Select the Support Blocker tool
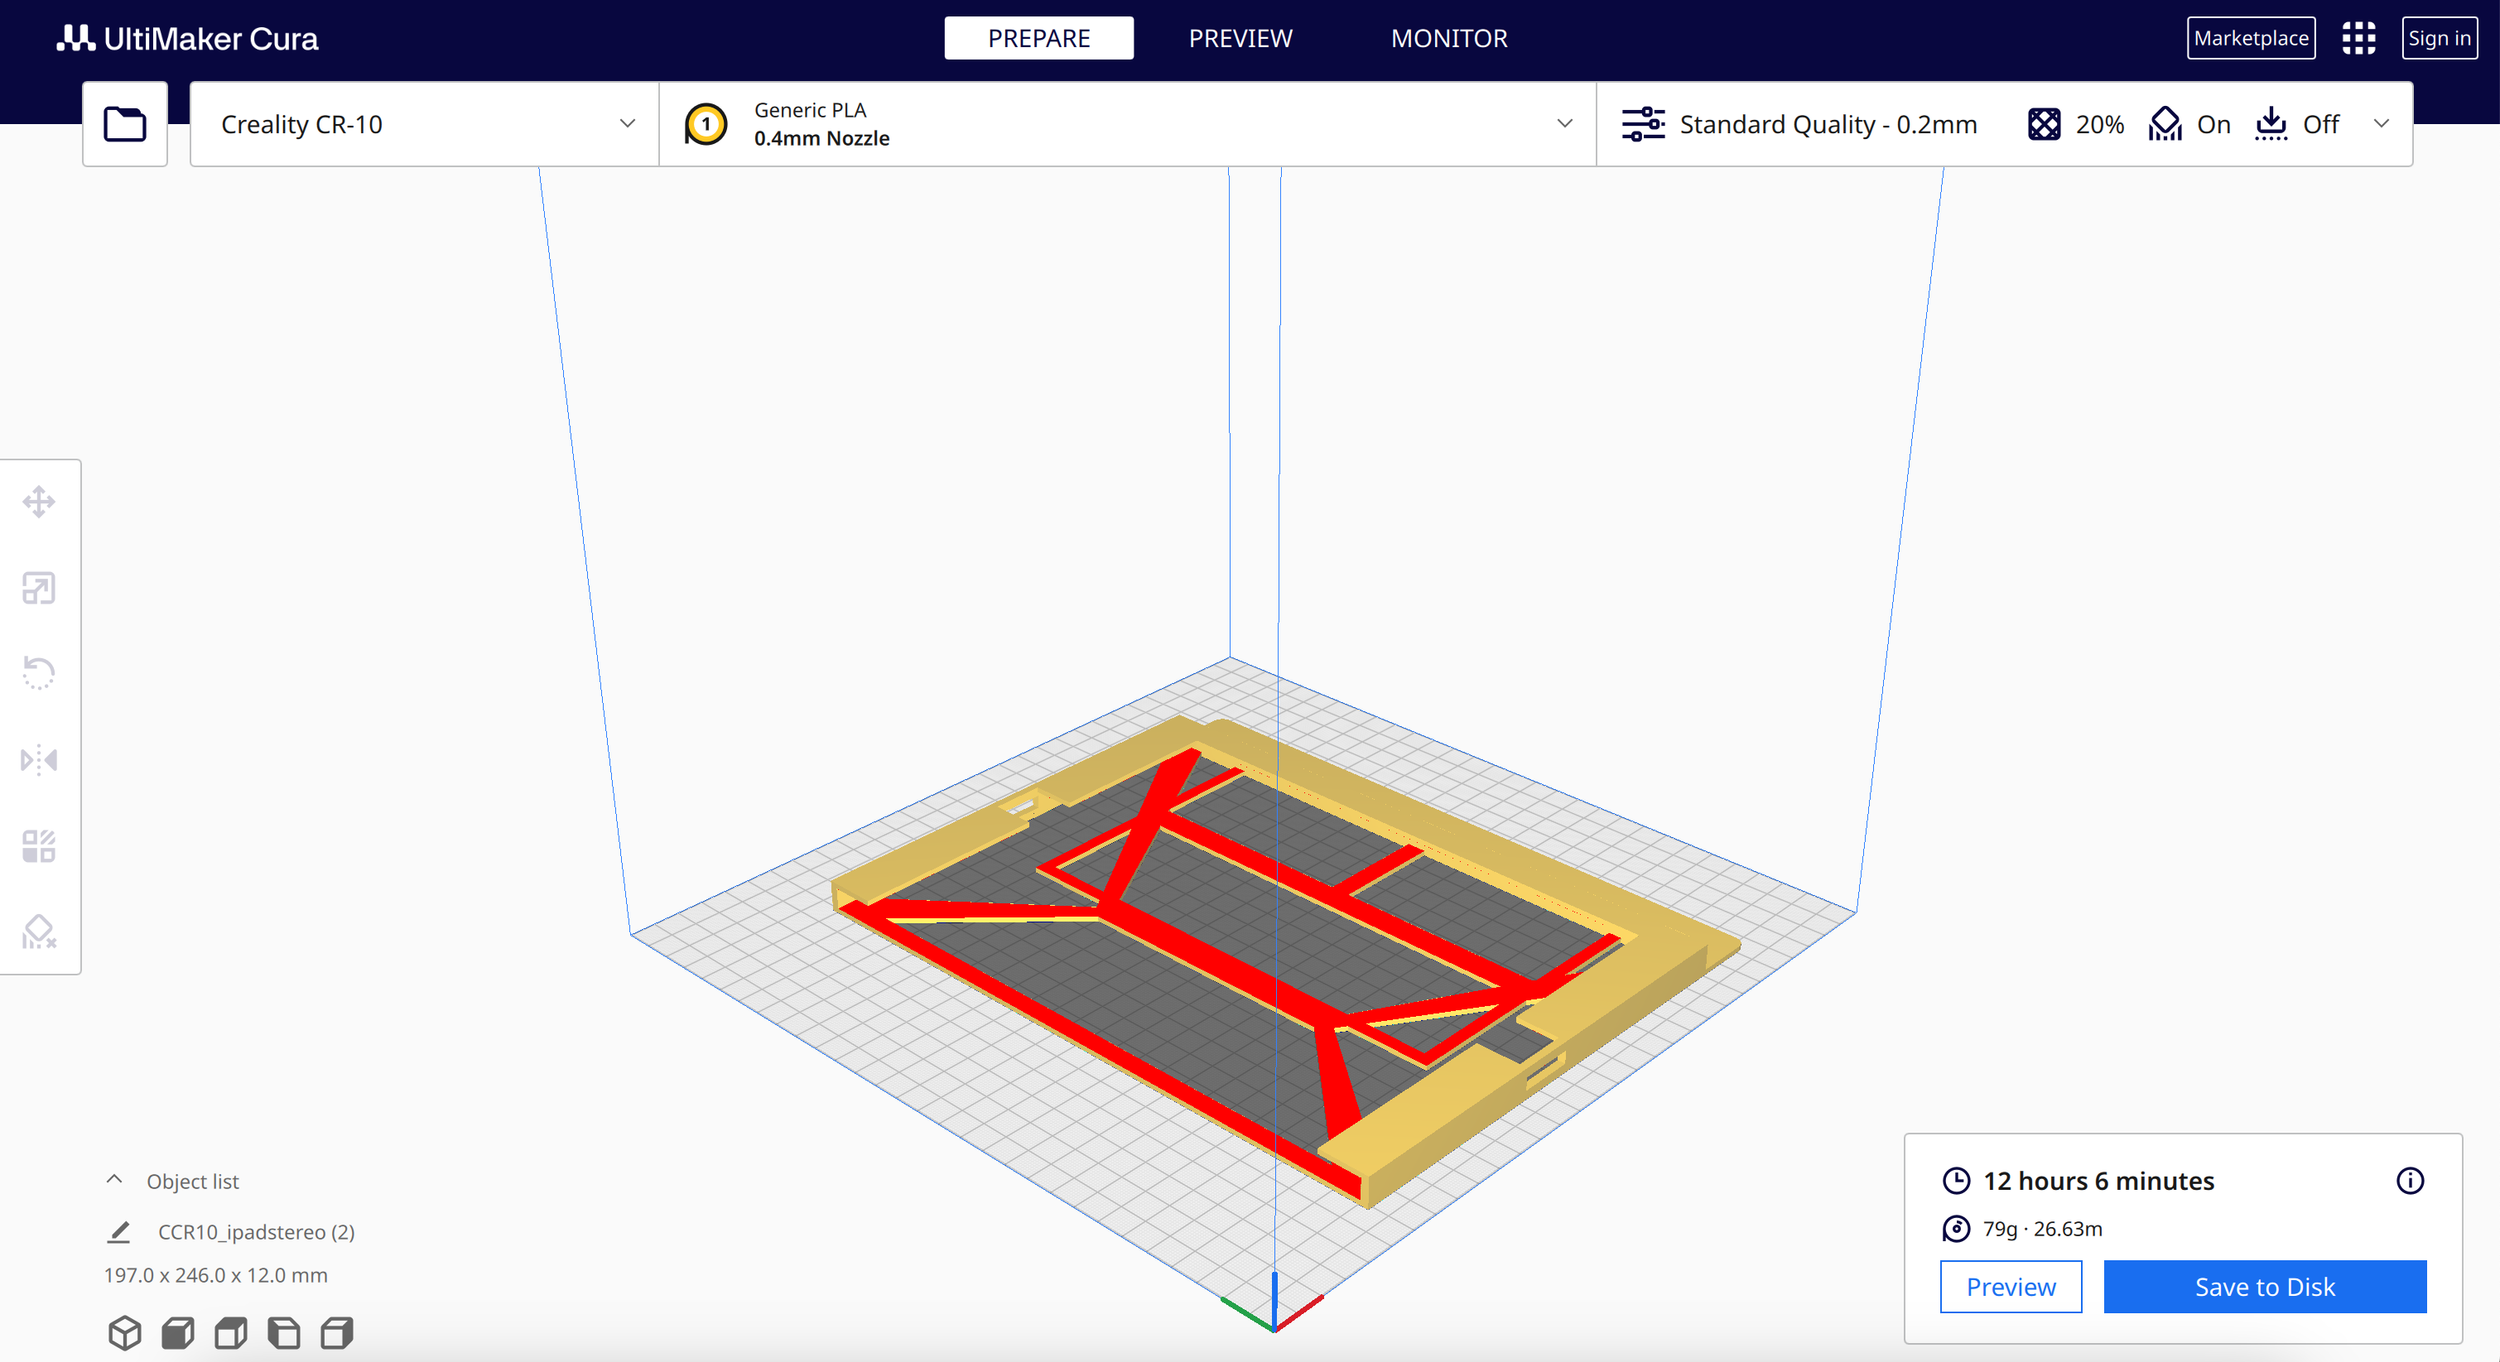Image resolution: width=2500 pixels, height=1362 pixels. tap(39, 932)
